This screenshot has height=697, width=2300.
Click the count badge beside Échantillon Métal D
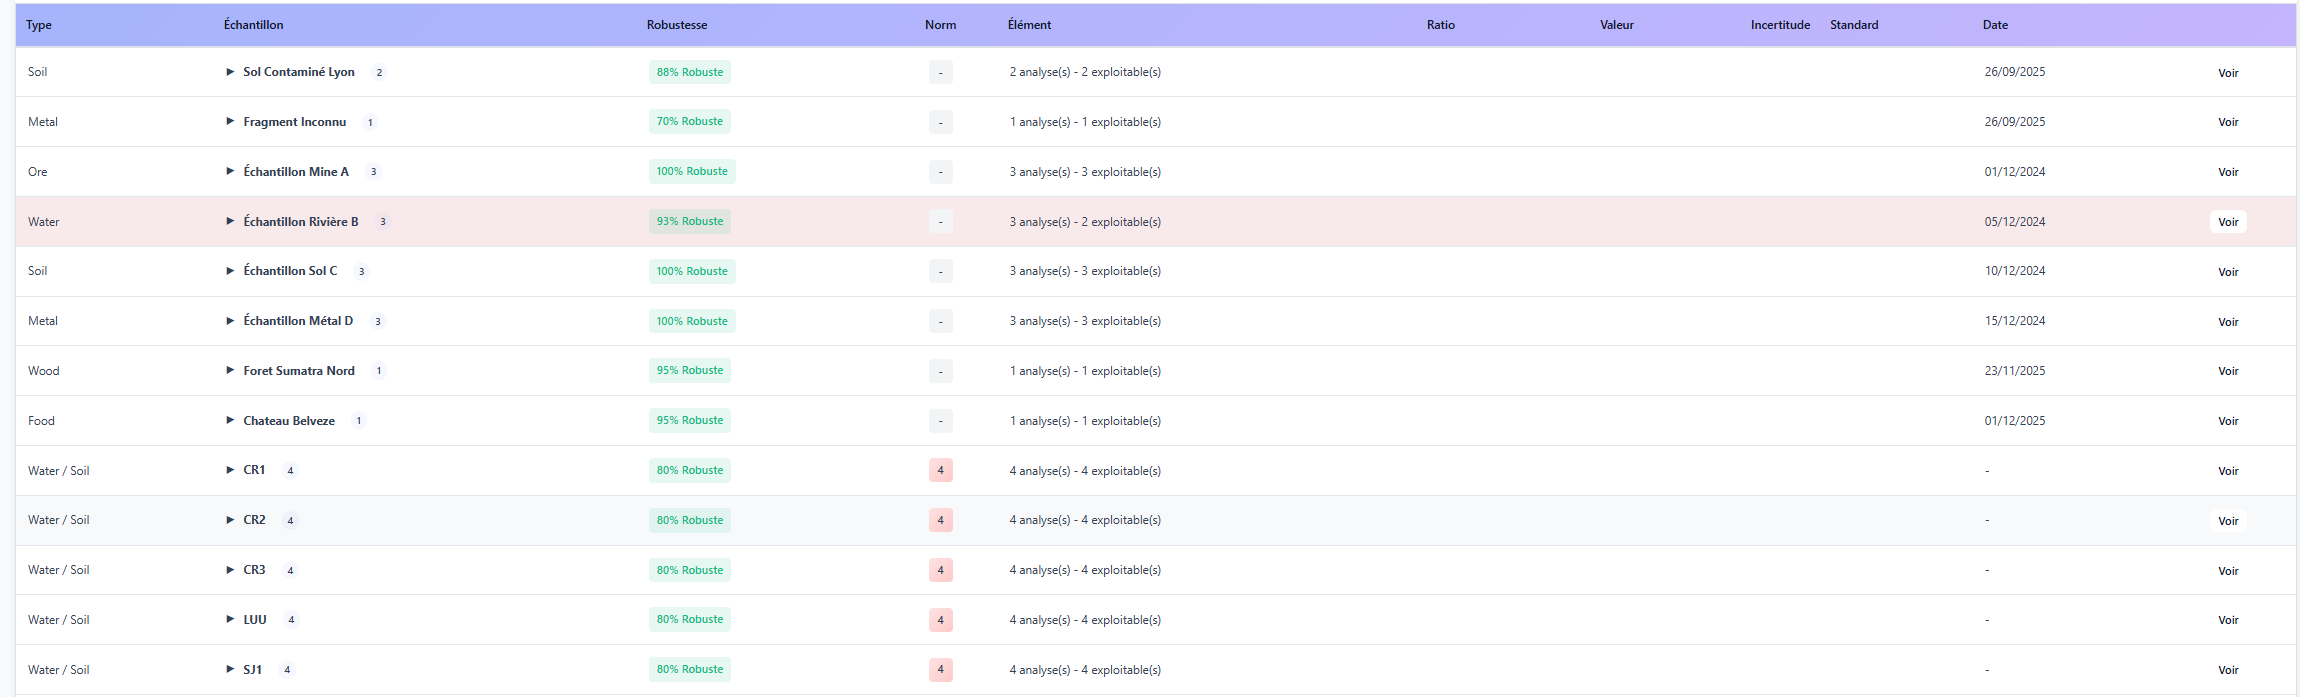click(377, 321)
